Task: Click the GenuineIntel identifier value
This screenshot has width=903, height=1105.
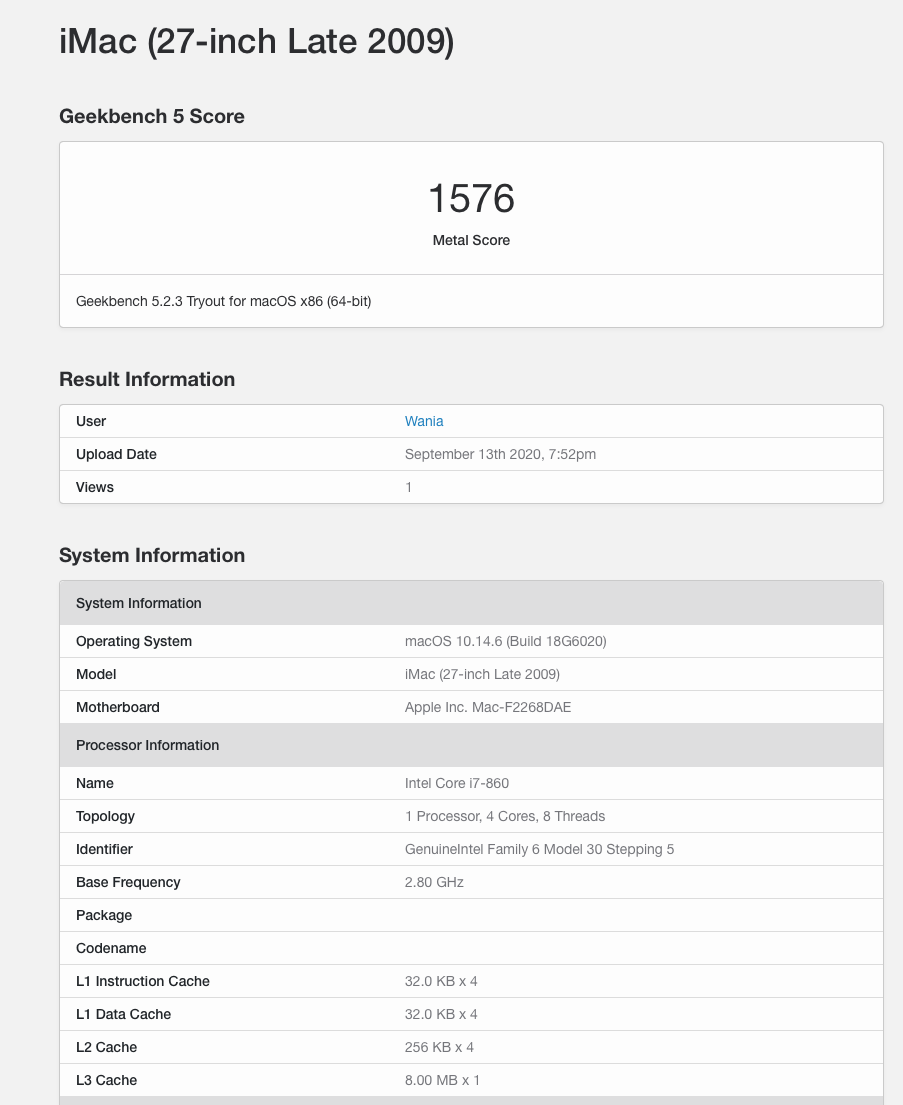Action: pos(539,849)
